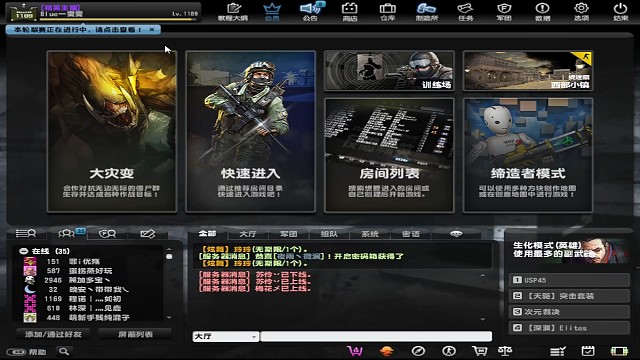Screen dimensions: 640x360
Task: Click the friend list scrollbar up arrow
Action: (169, 249)
